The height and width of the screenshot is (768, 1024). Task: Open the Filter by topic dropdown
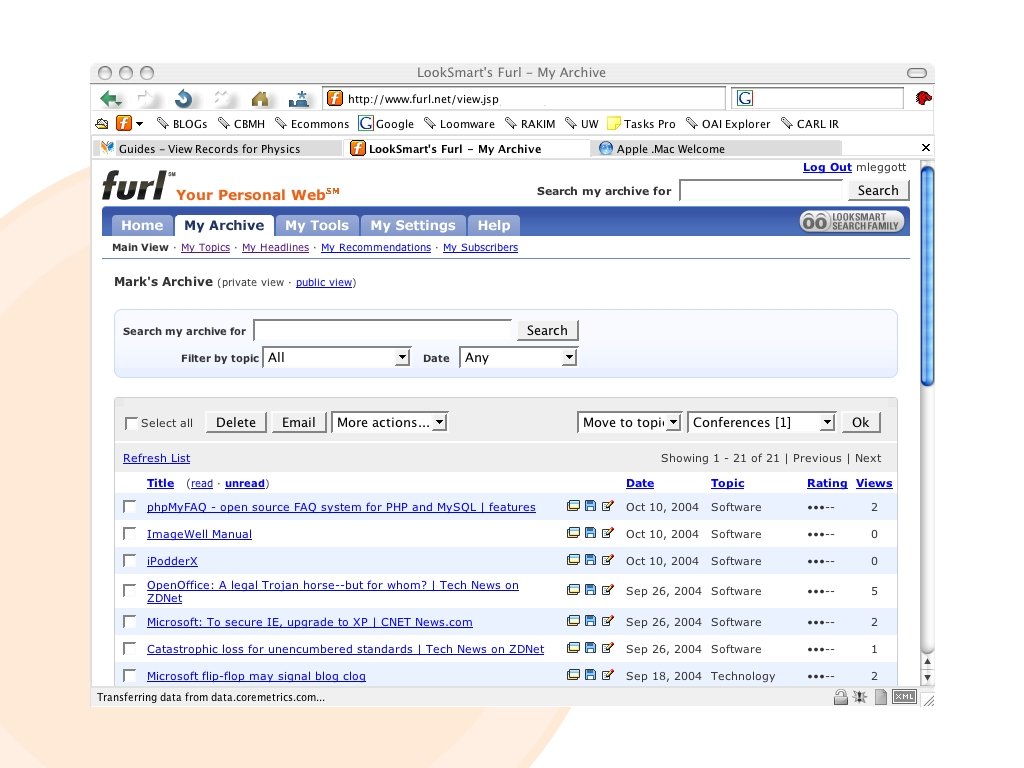[x=336, y=357]
